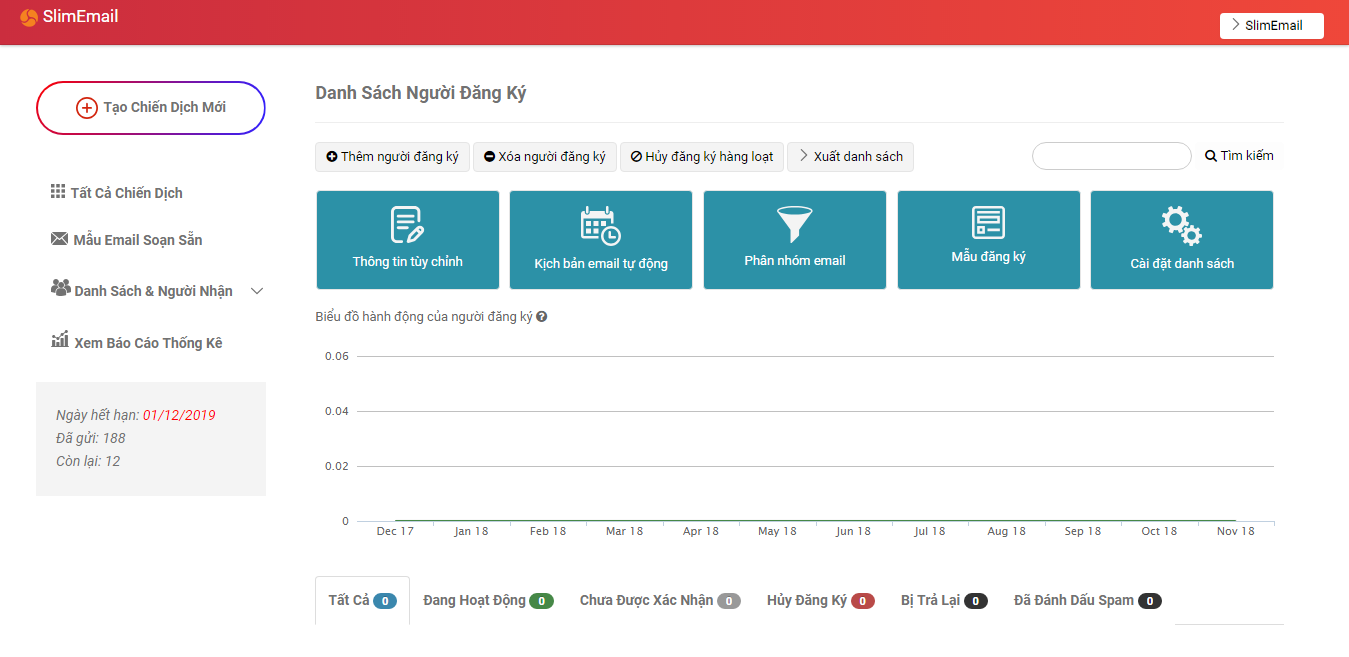Screen dimensions: 1349x657
Task: Switch to the Tất Cả tab
Action: 362,601
